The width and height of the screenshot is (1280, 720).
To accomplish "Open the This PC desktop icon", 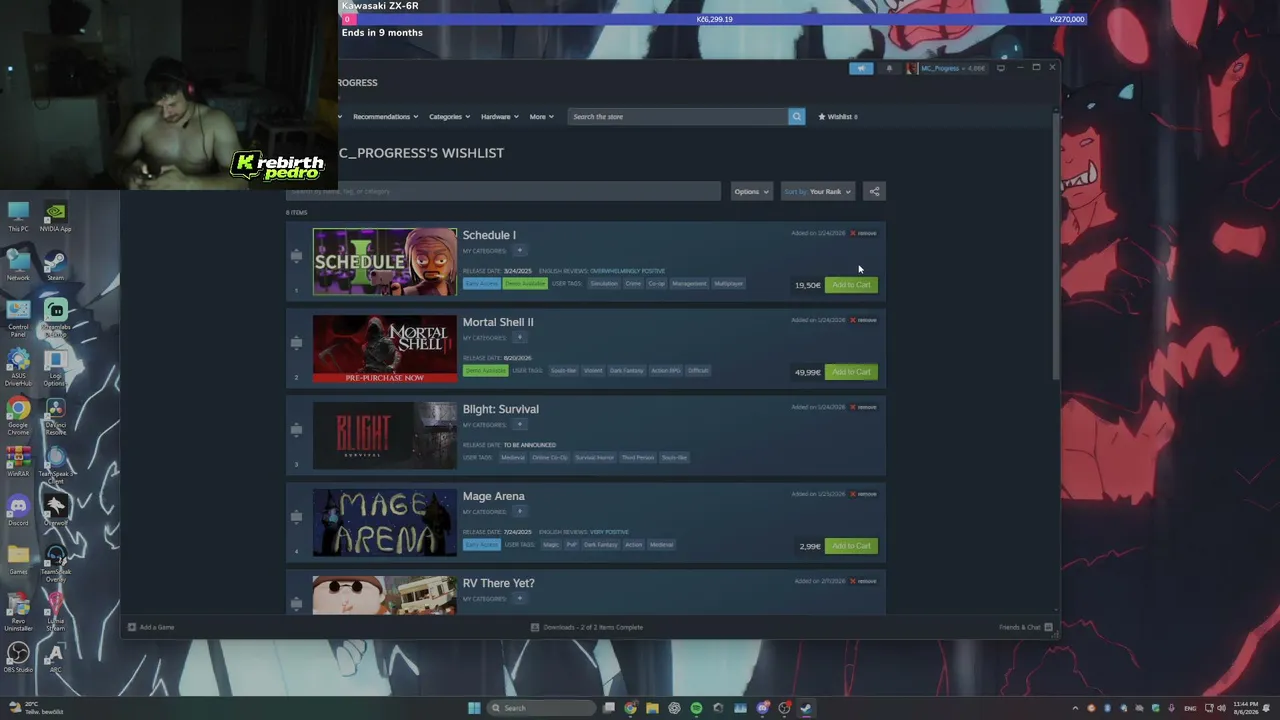I will tap(18, 214).
